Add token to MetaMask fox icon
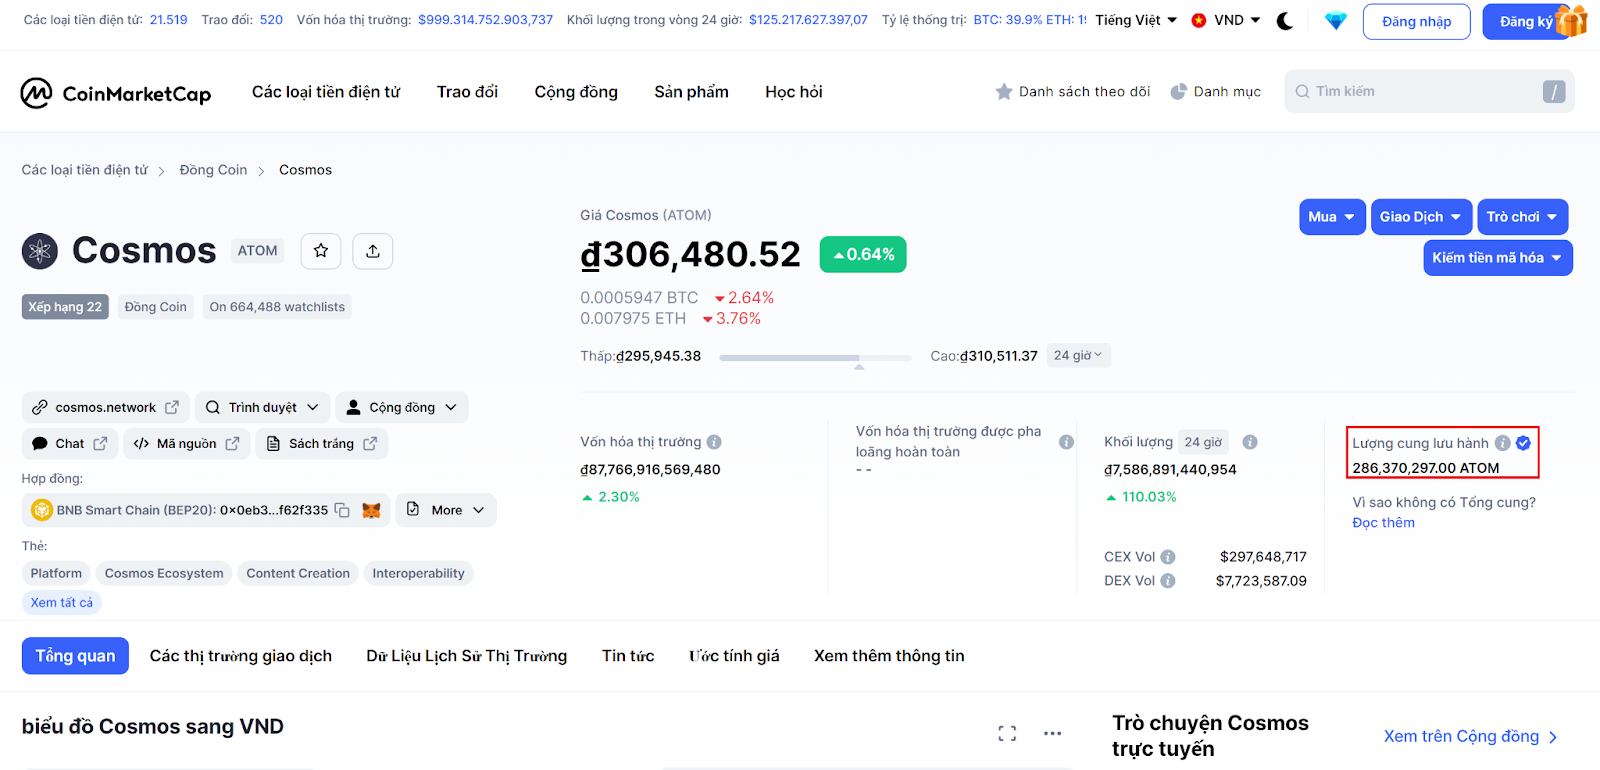This screenshot has height=770, width=1600. [371, 510]
